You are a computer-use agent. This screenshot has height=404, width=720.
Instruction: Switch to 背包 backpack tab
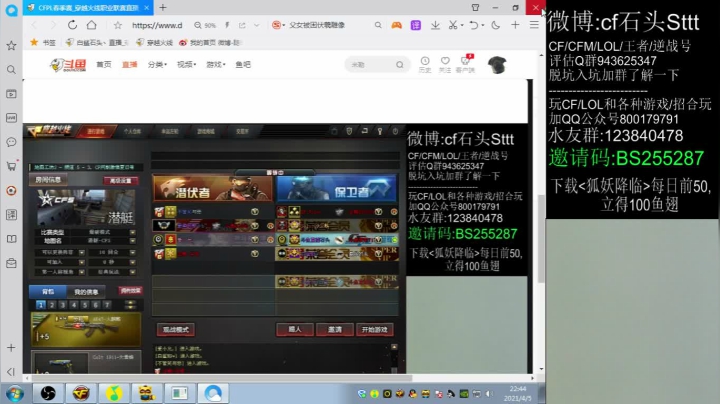coord(48,292)
